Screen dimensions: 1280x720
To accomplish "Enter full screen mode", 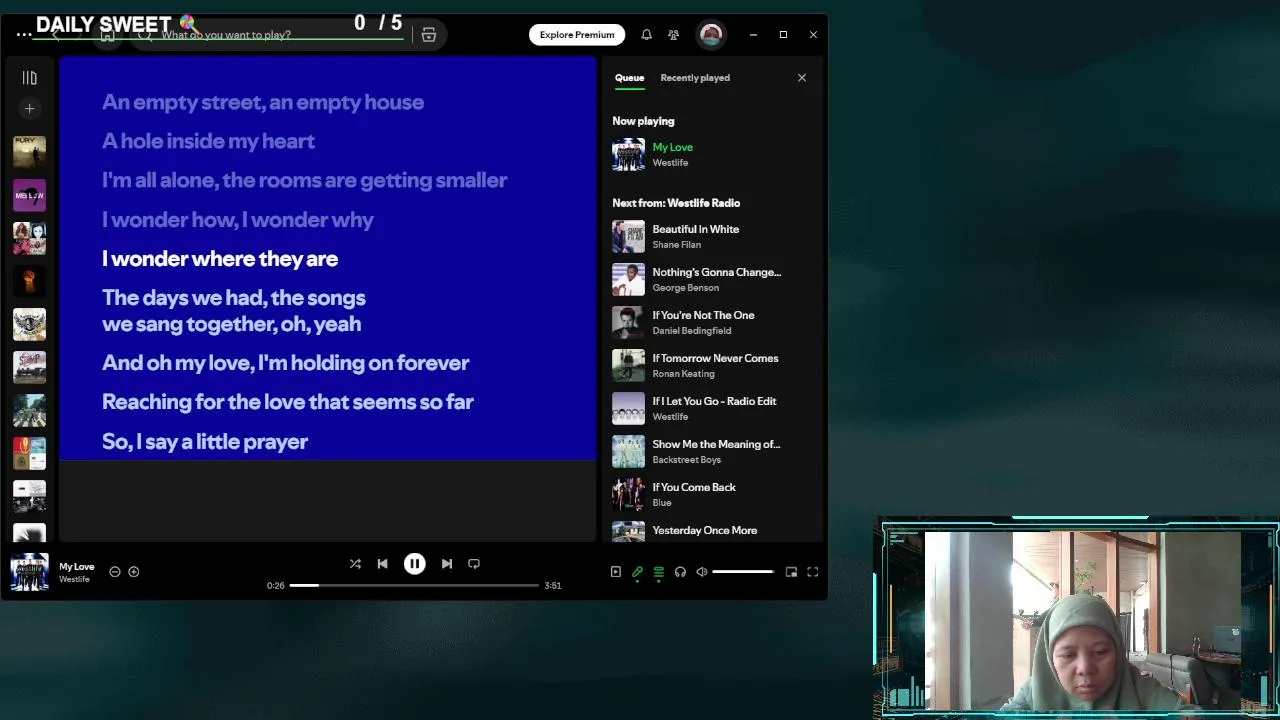I will pyautogui.click(x=812, y=572).
